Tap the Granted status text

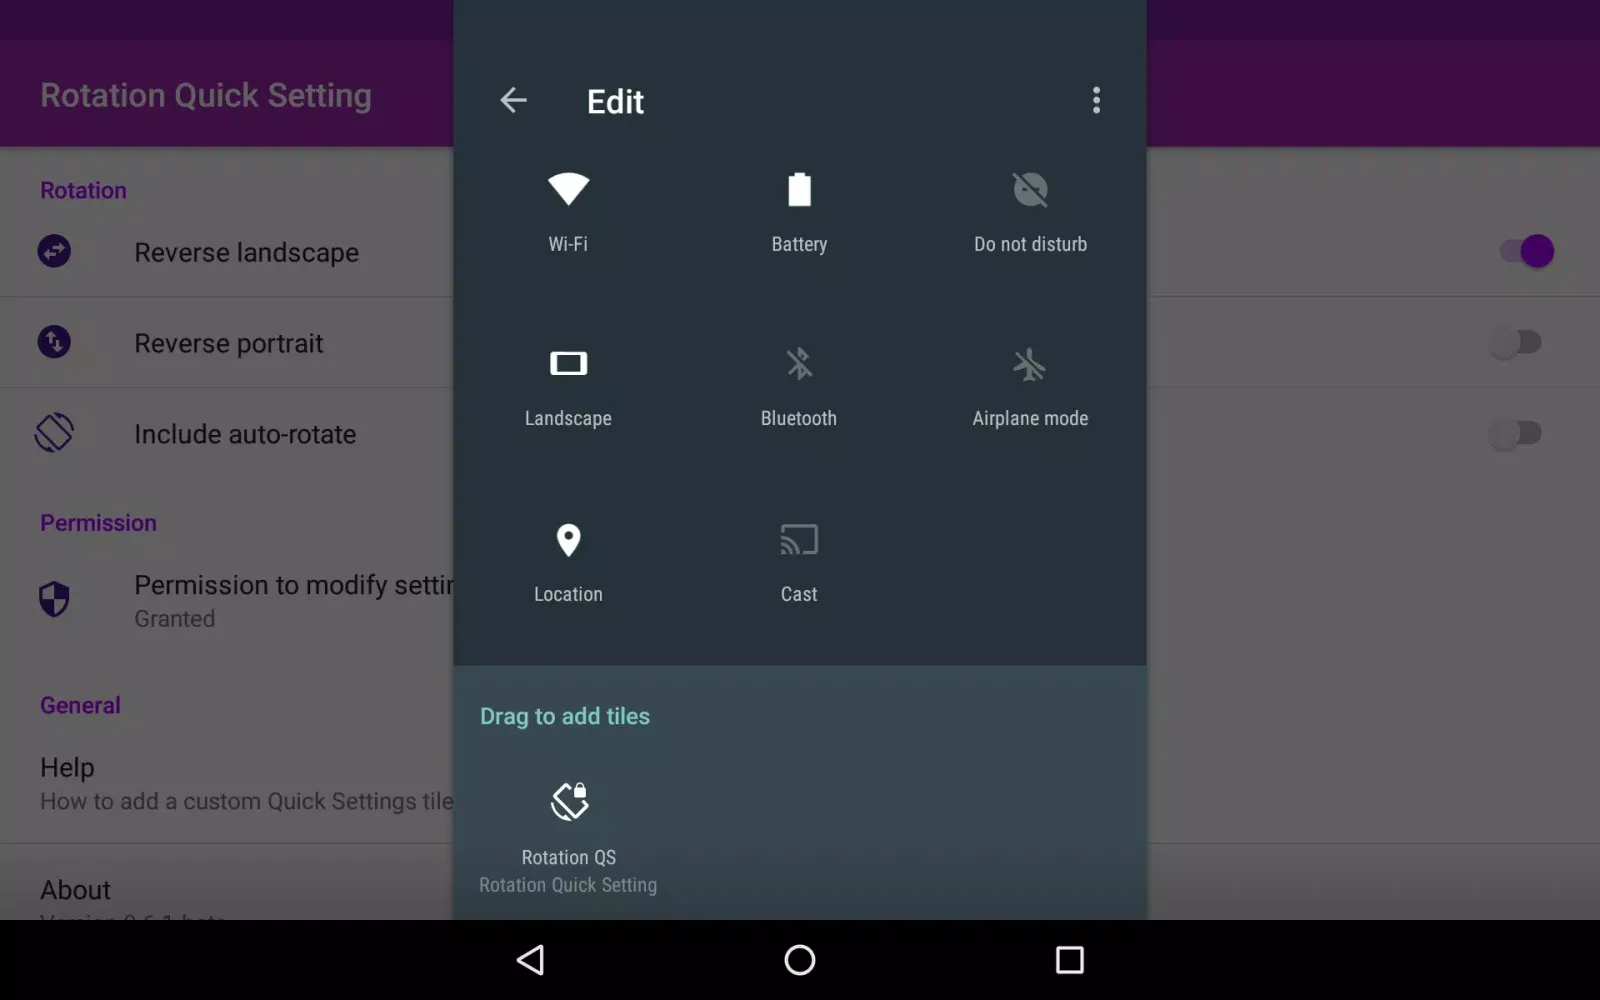coord(175,619)
